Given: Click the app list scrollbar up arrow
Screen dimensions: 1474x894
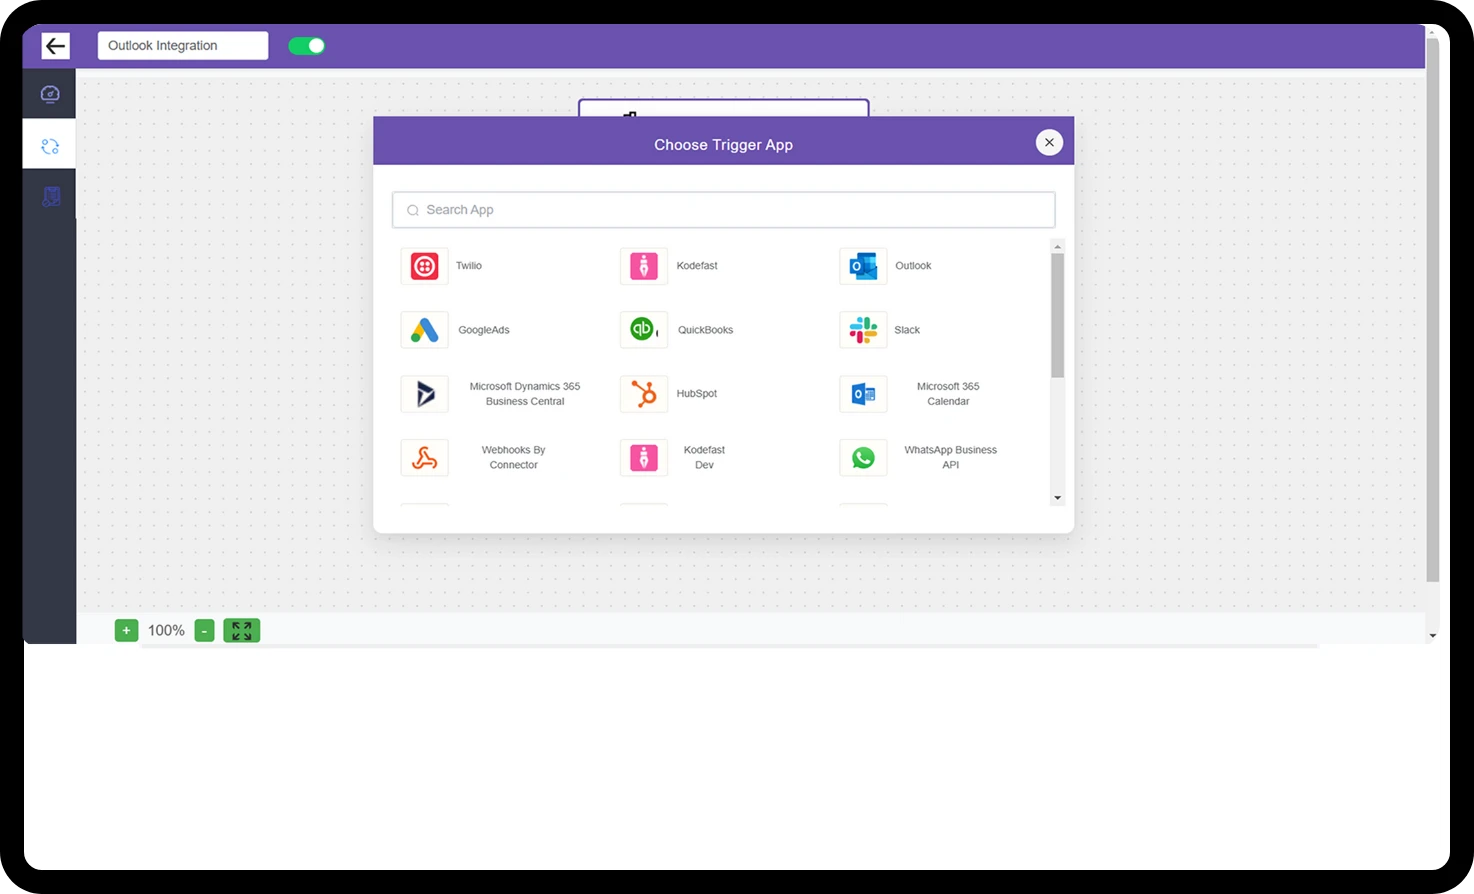Looking at the screenshot, I should [x=1058, y=246].
